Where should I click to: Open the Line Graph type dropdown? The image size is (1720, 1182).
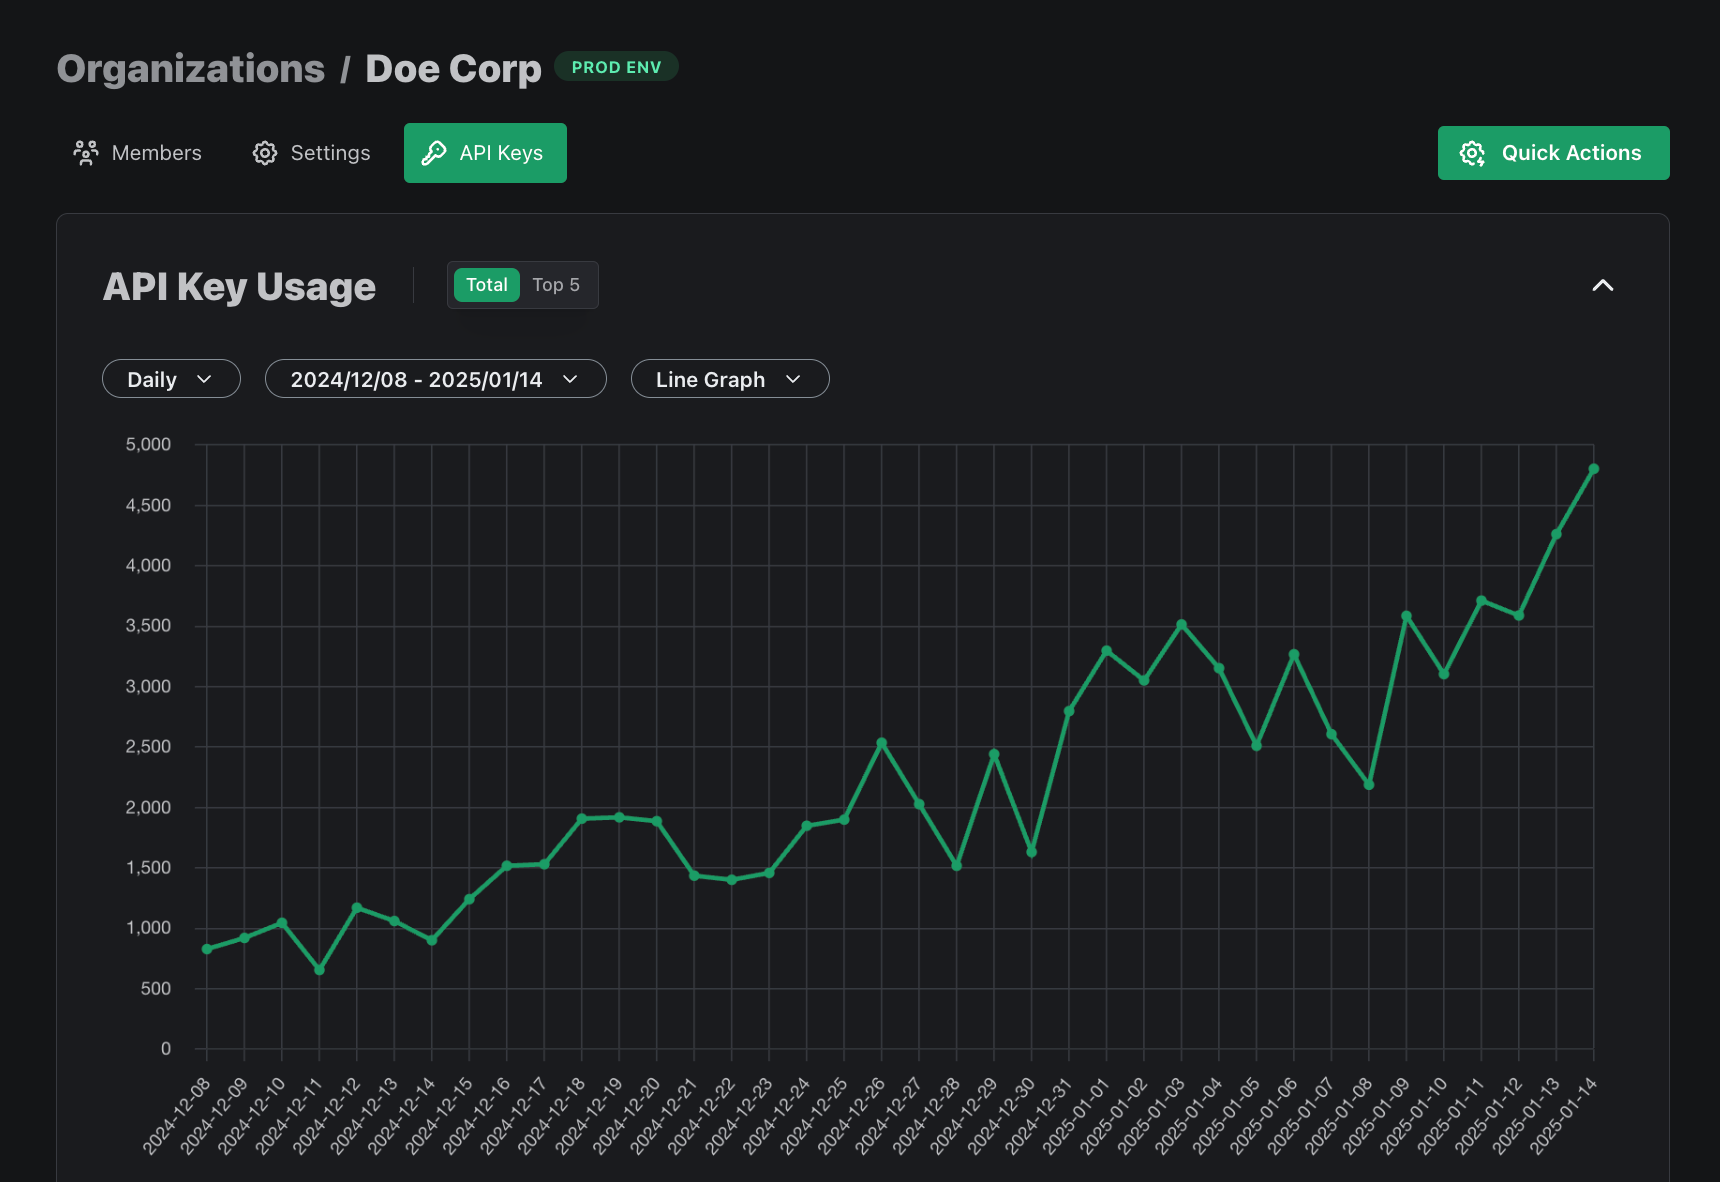(x=730, y=379)
